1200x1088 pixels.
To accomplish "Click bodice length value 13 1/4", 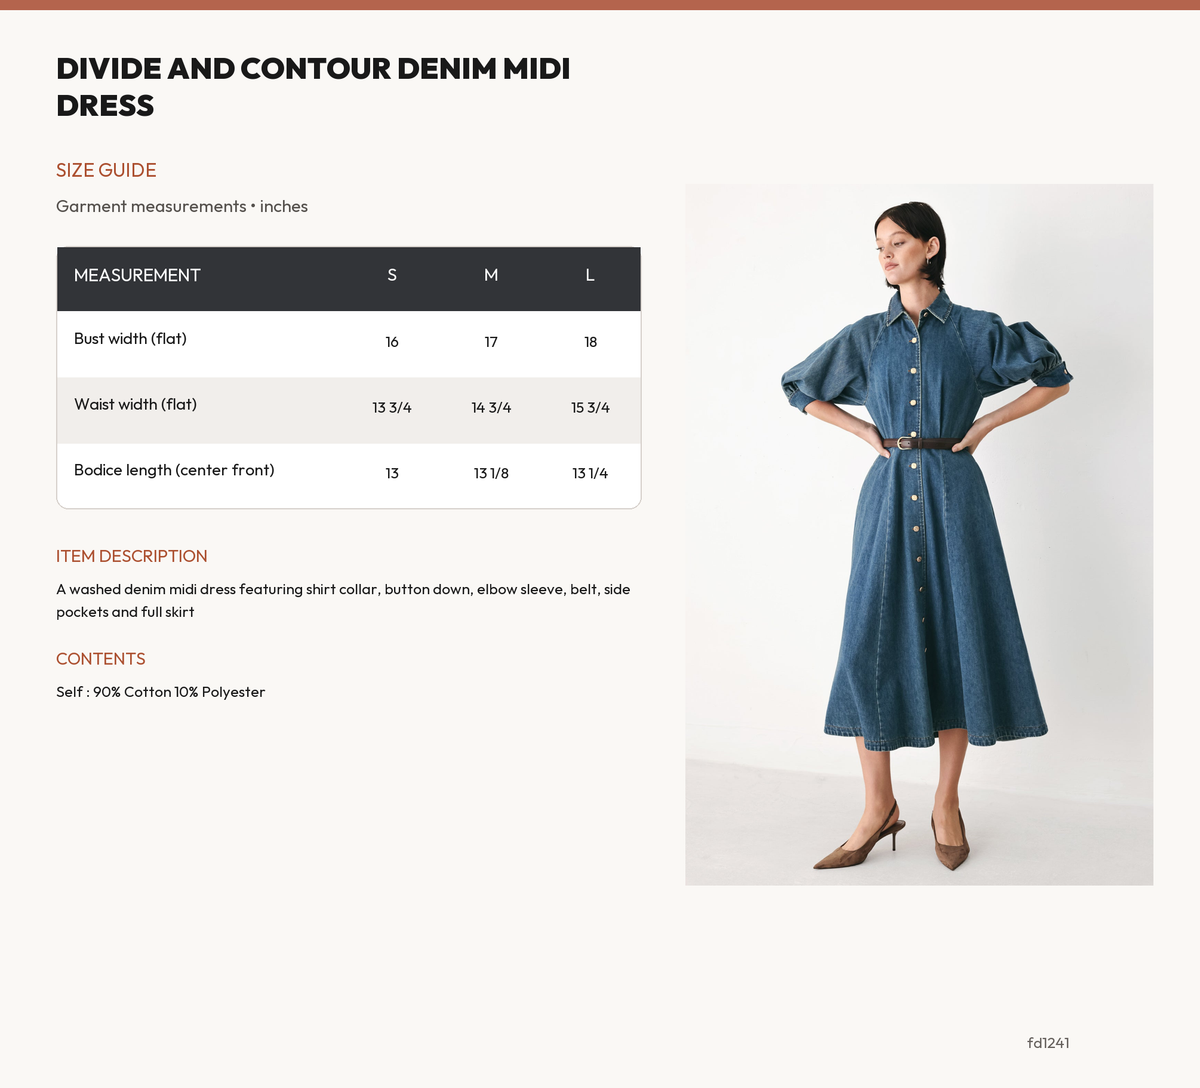I will (590, 473).
